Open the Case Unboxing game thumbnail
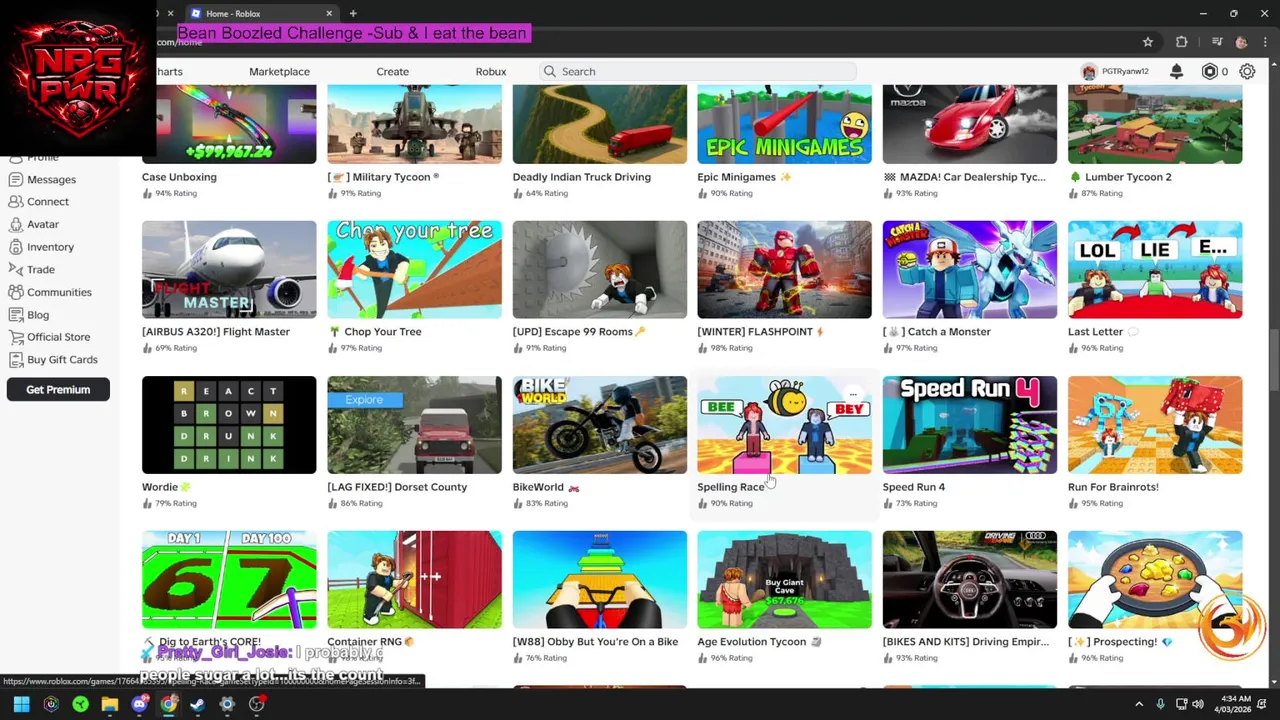 click(x=229, y=124)
